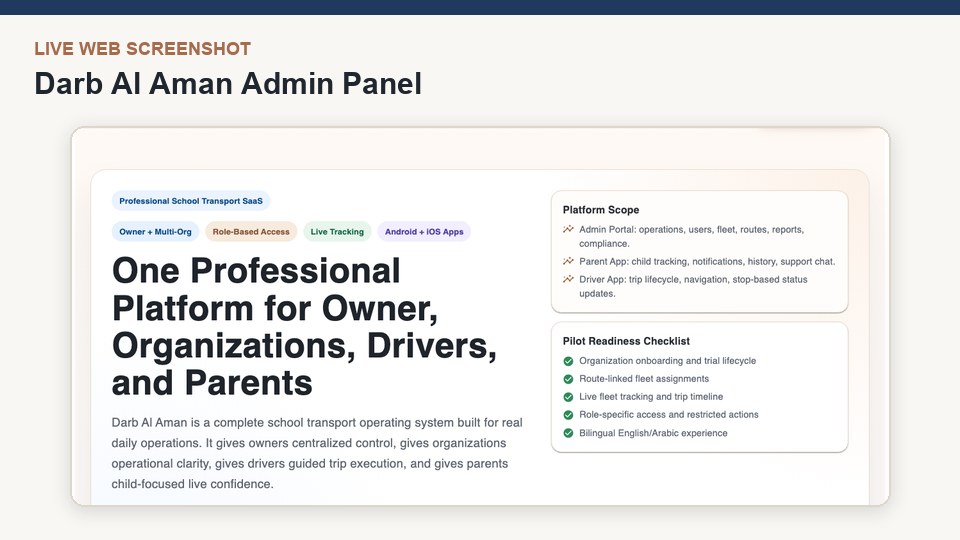
Task: Click the 'LIVE WEB SCREENSHOT' label
Action: [x=143, y=49]
